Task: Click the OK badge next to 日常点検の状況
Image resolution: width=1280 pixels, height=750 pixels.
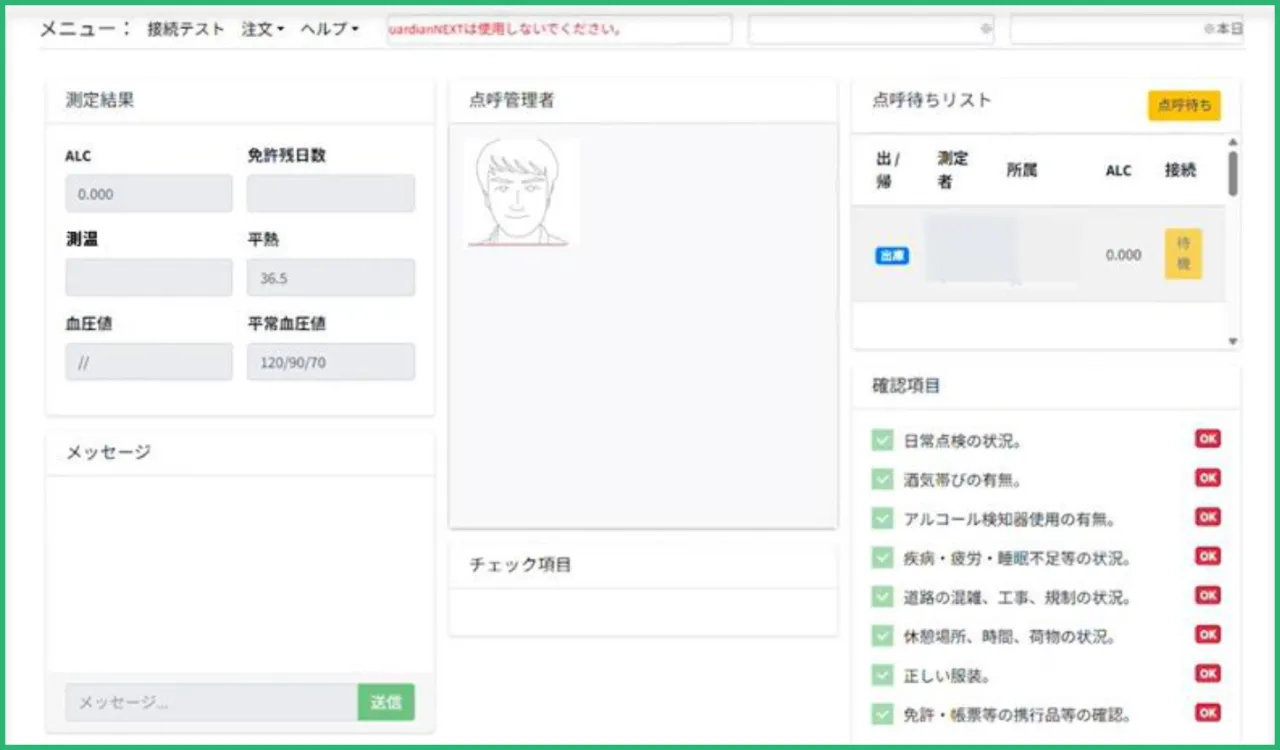Action: [x=1207, y=439]
